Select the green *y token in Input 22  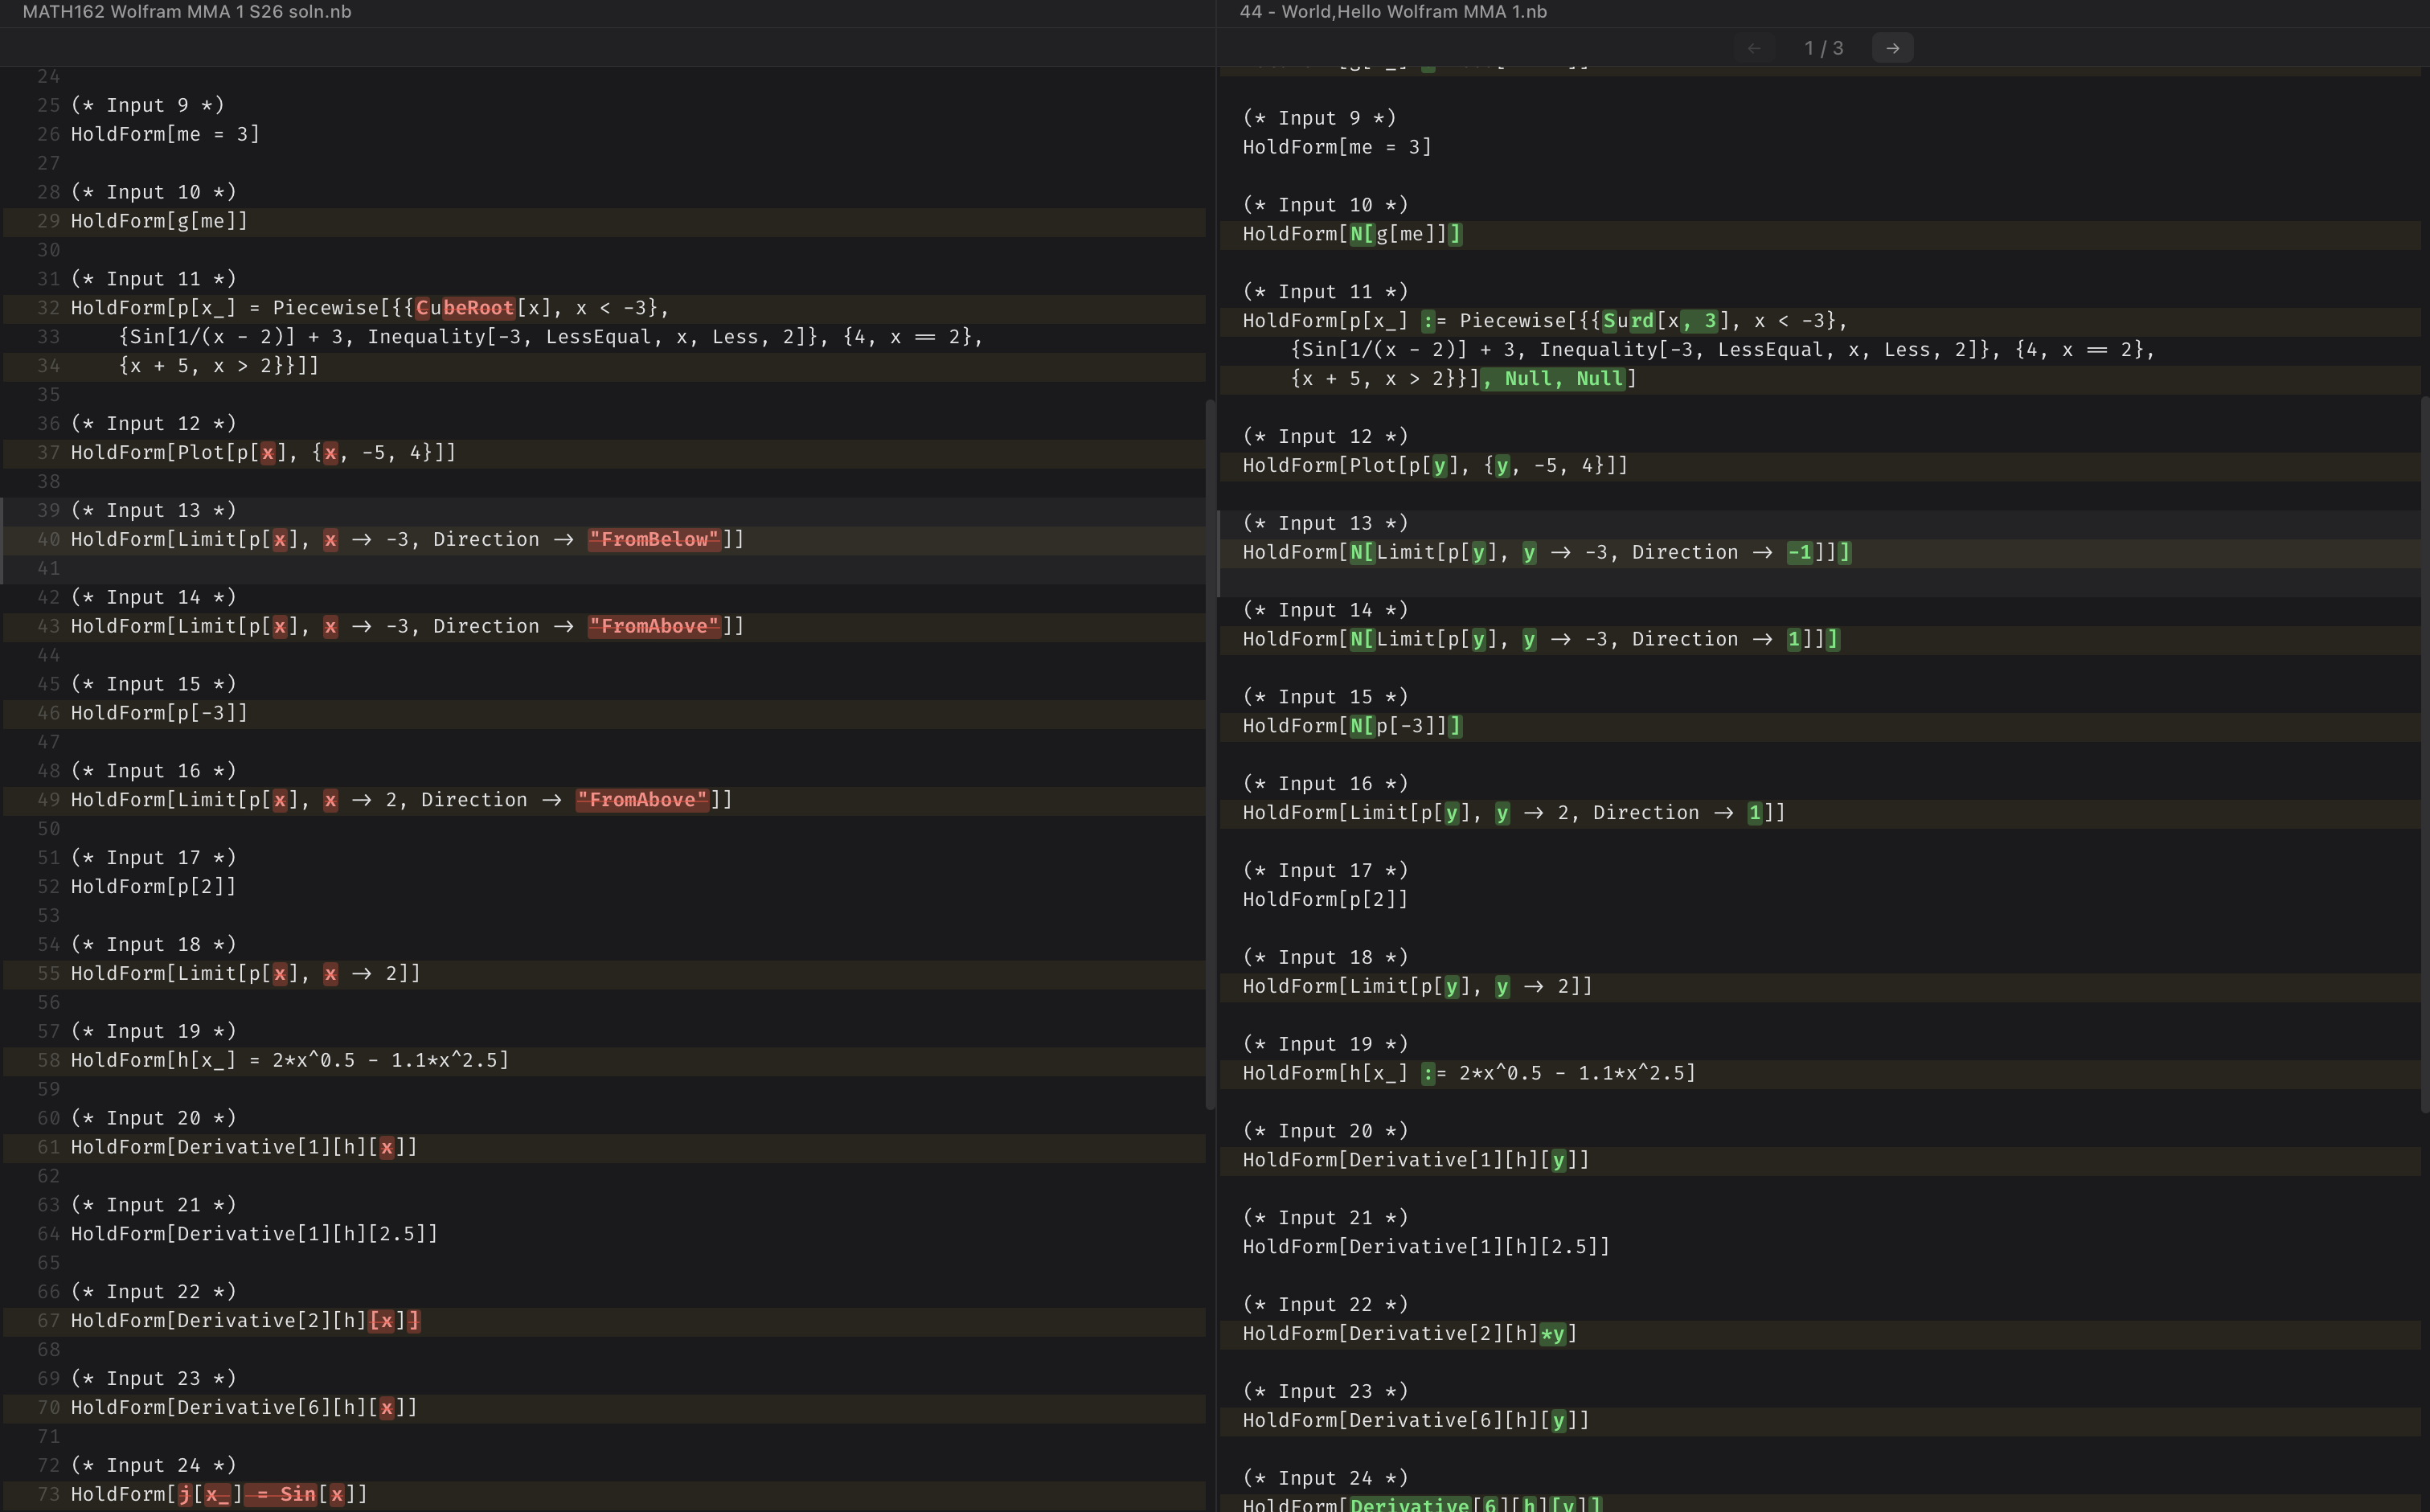tap(1559, 1333)
